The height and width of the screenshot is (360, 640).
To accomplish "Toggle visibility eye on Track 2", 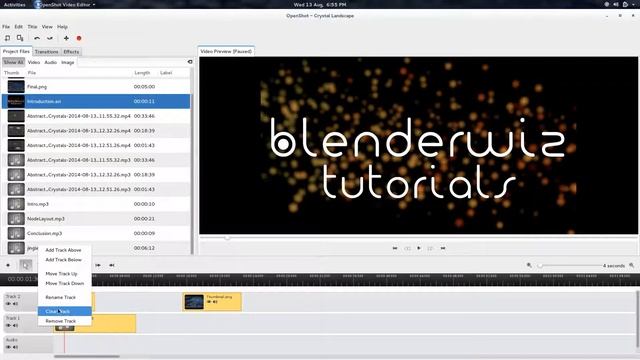I will pyautogui.click(x=8, y=304).
